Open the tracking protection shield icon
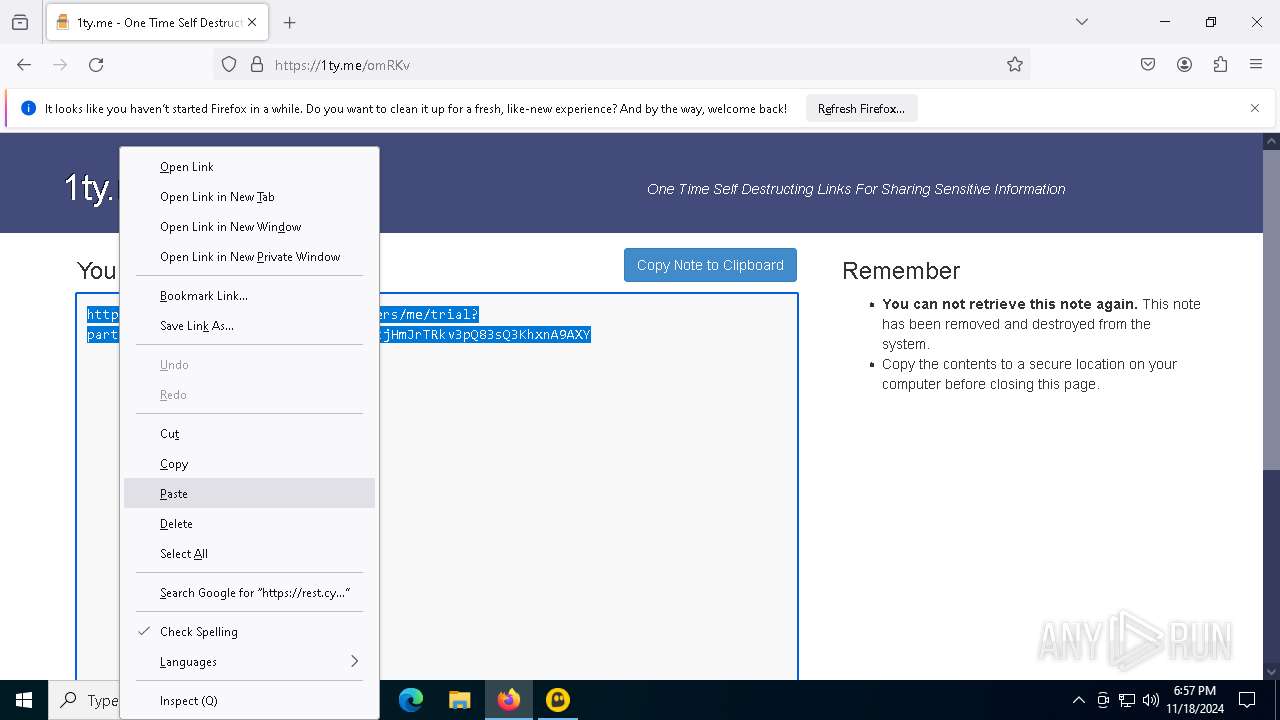1280x720 pixels. (229, 65)
